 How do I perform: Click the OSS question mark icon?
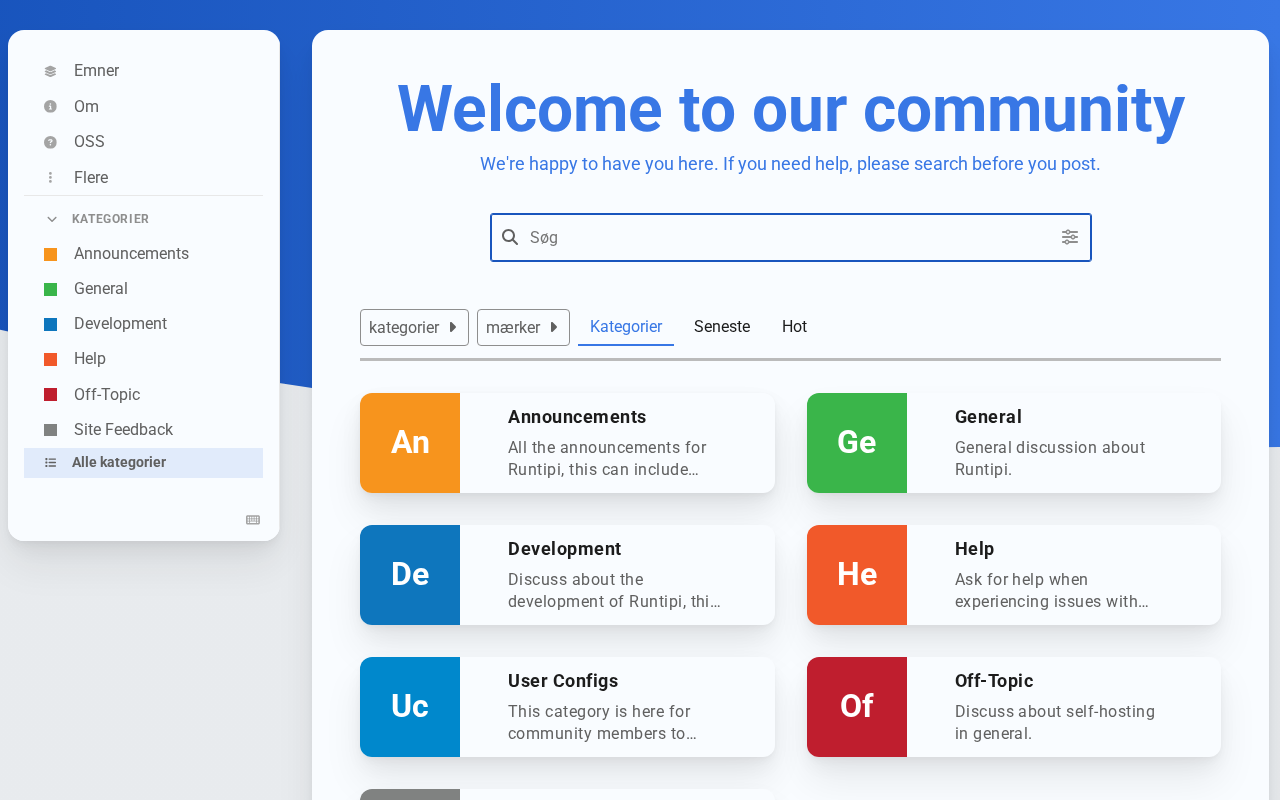pos(50,142)
